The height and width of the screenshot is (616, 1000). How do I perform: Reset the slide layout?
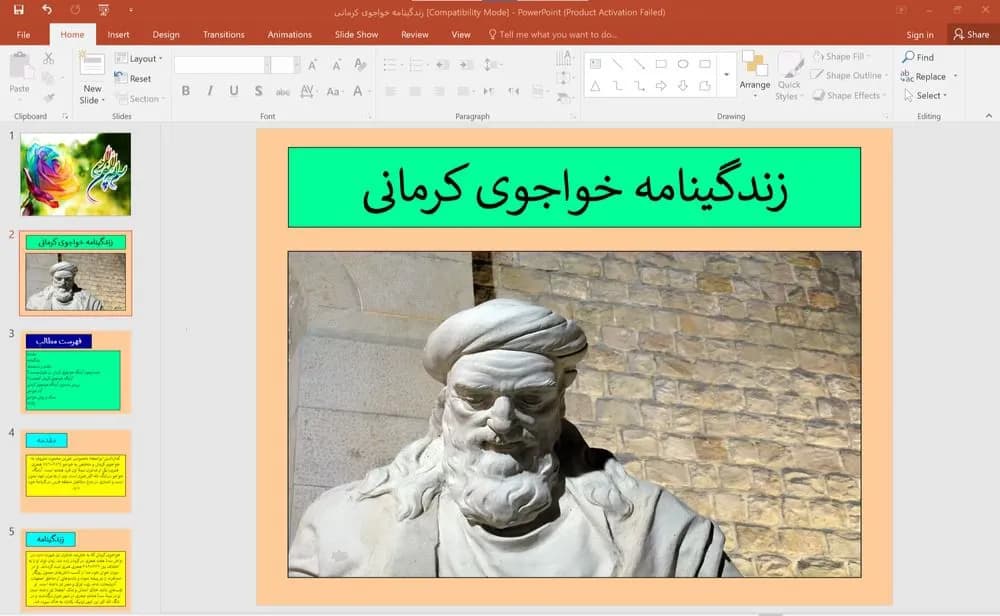pos(133,78)
